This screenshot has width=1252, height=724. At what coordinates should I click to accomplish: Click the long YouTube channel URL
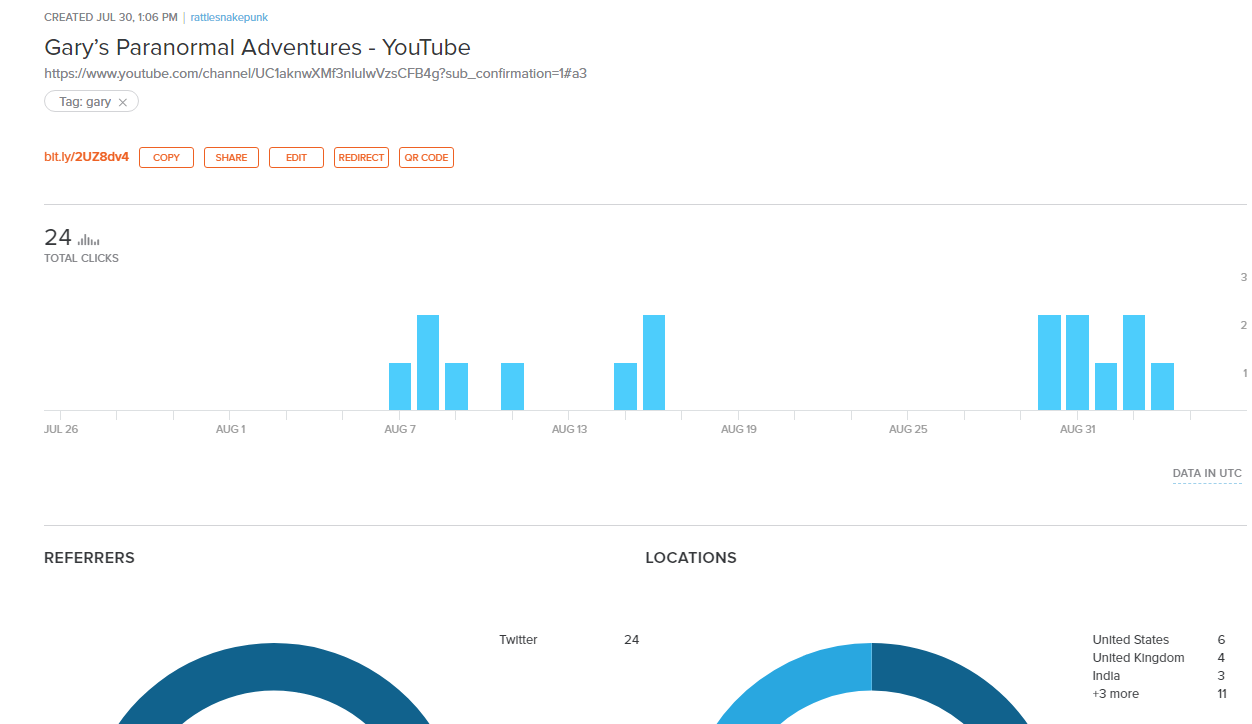pyautogui.click(x=315, y=73)
